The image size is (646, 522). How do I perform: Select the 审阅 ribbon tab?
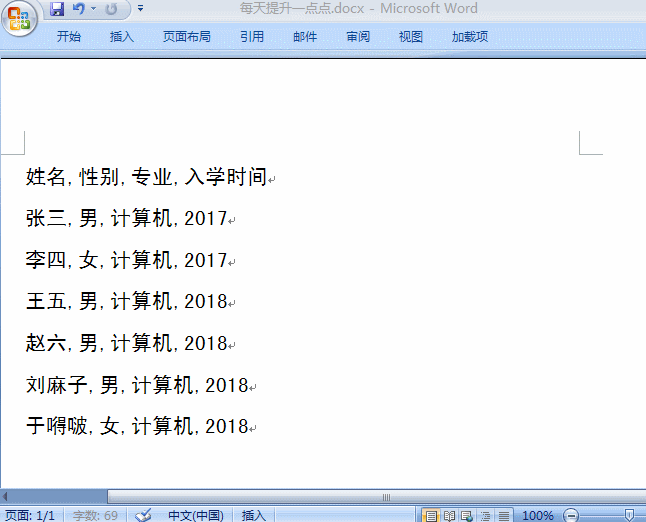coord(358,37)
